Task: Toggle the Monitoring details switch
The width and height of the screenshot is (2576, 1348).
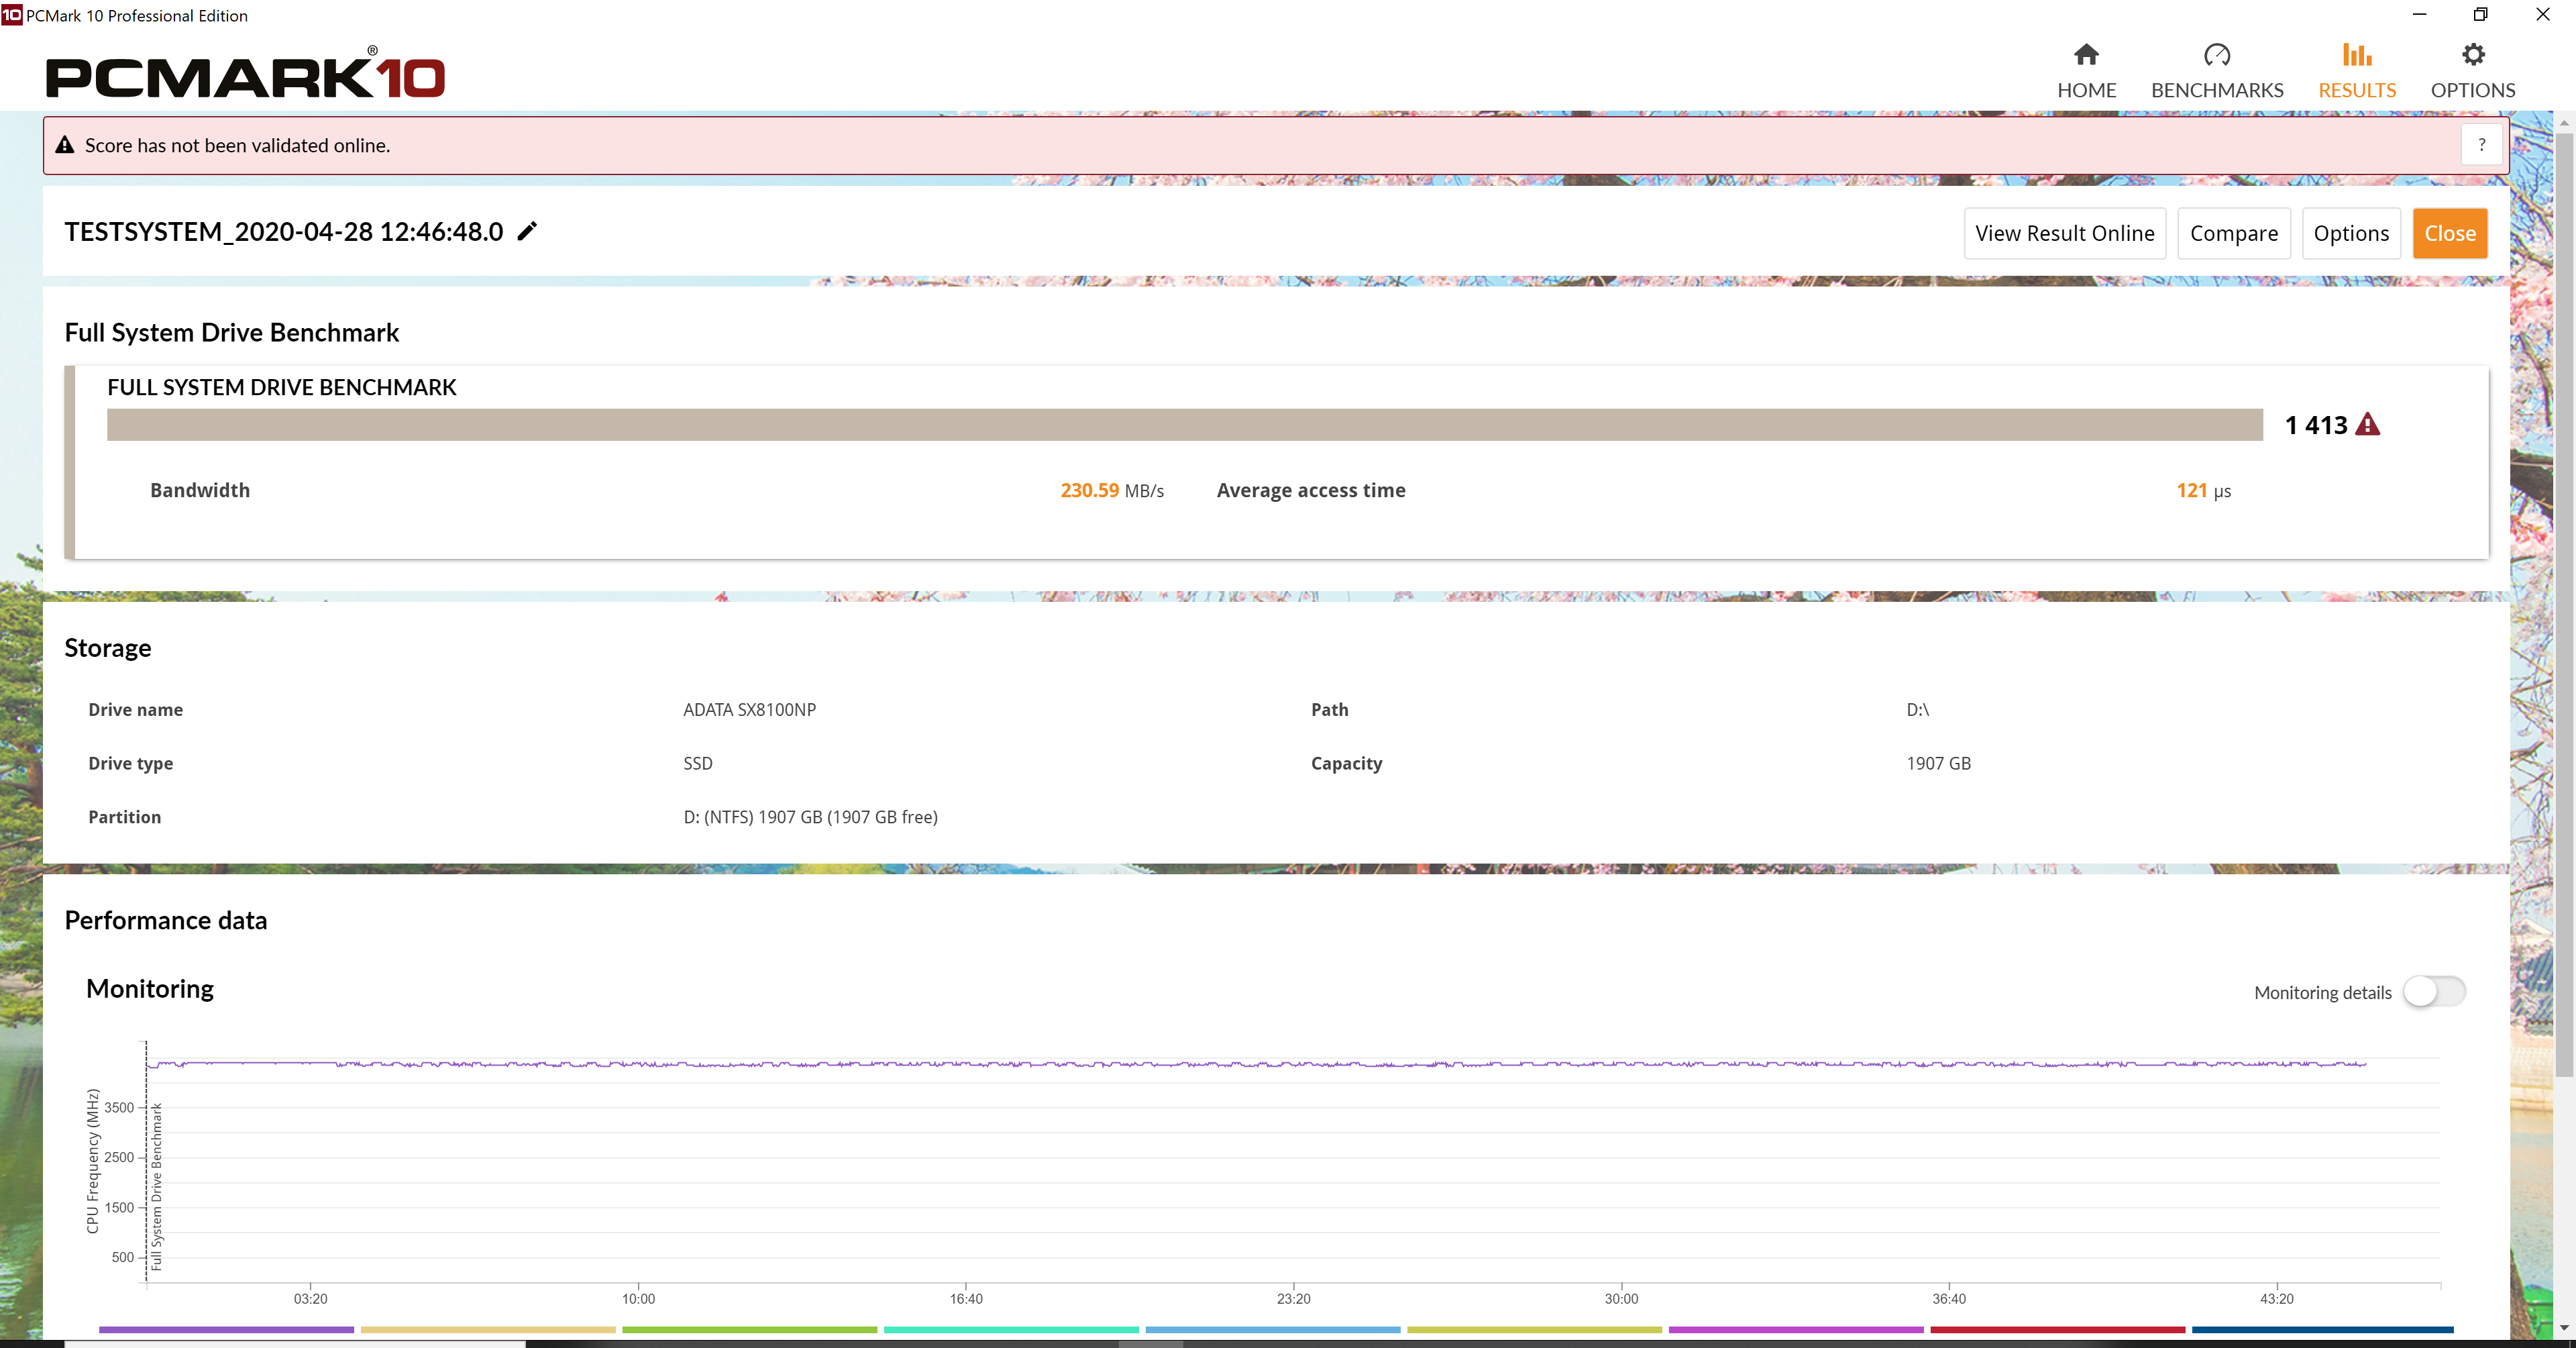Action: (2434, 991)
